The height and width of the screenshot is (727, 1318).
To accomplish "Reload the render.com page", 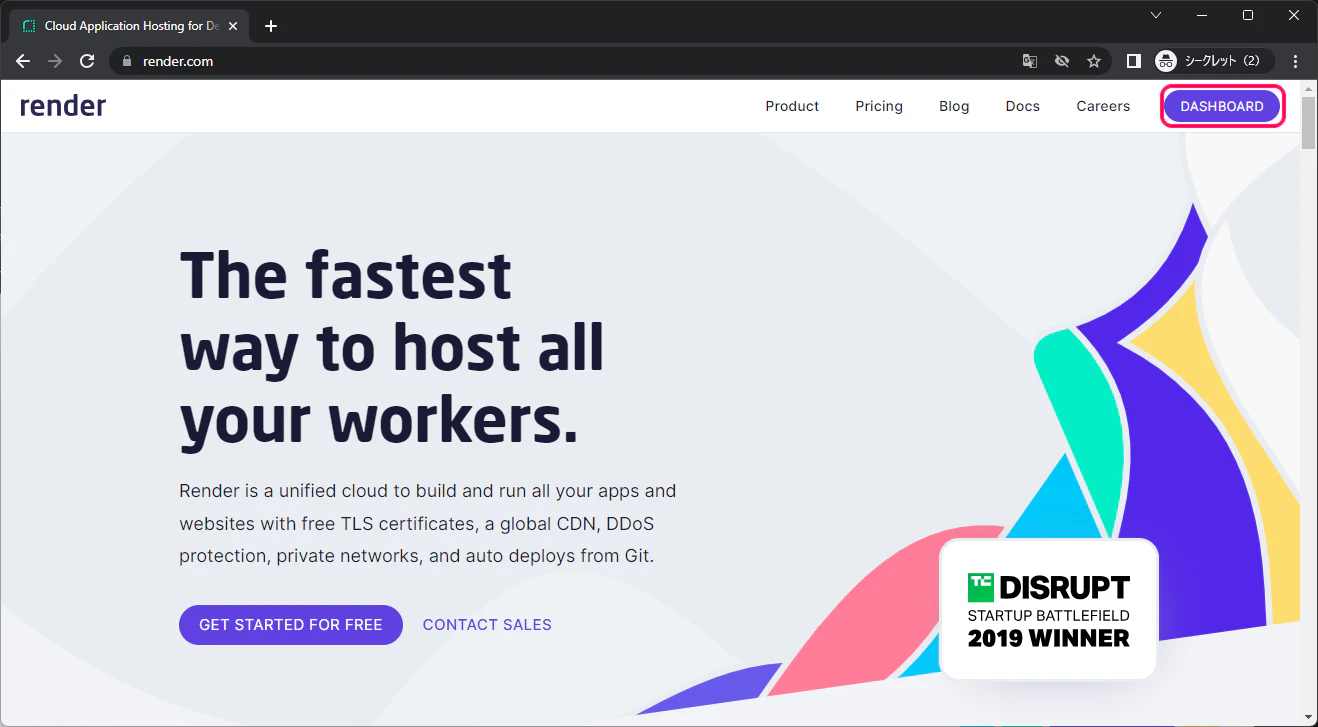I will click(x=87, y=61).
